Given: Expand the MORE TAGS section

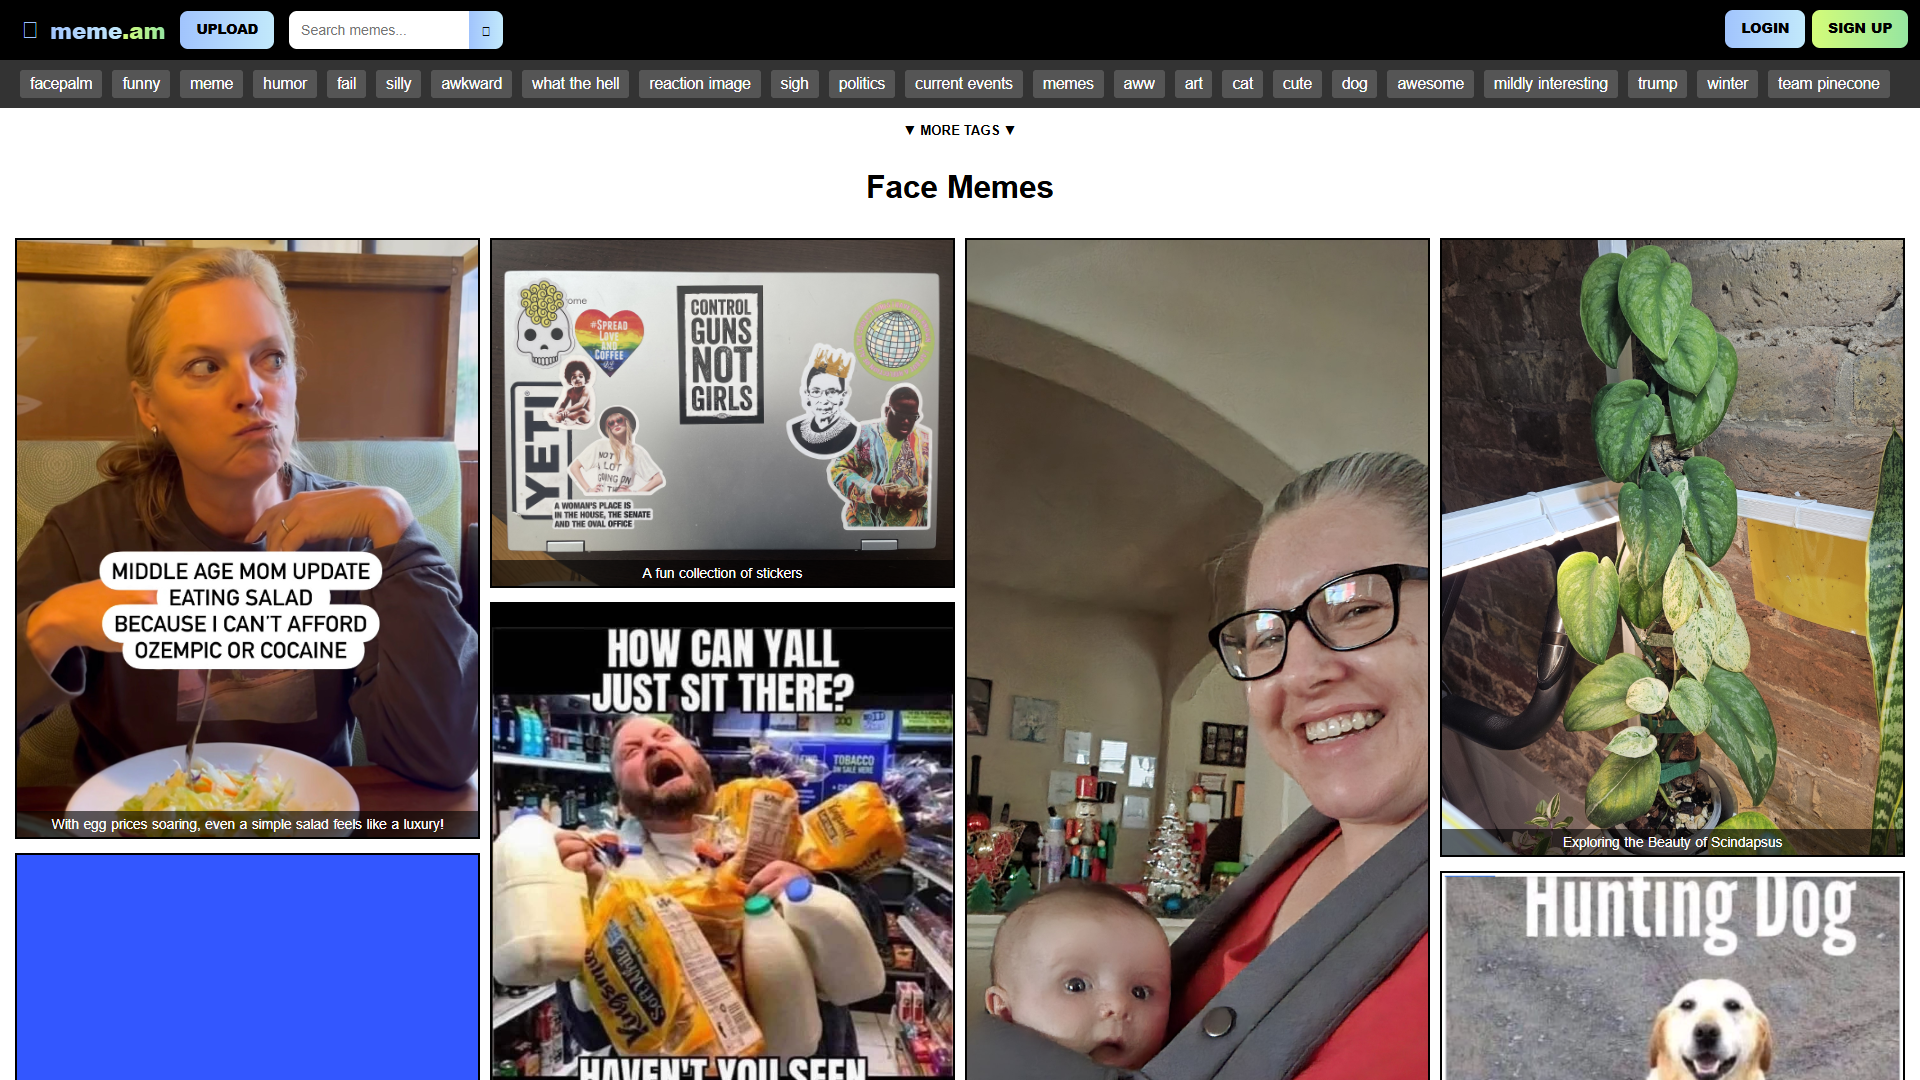Looking at the screenshot, I should tap(960, 130).
